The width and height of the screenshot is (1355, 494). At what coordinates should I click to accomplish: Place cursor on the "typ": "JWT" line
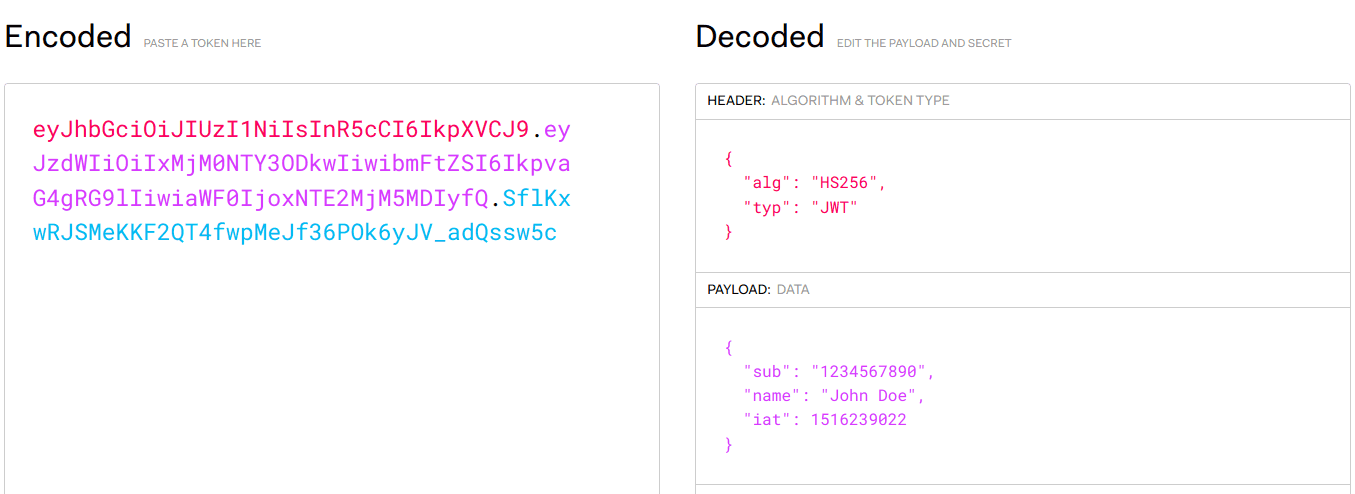[800, 207]
